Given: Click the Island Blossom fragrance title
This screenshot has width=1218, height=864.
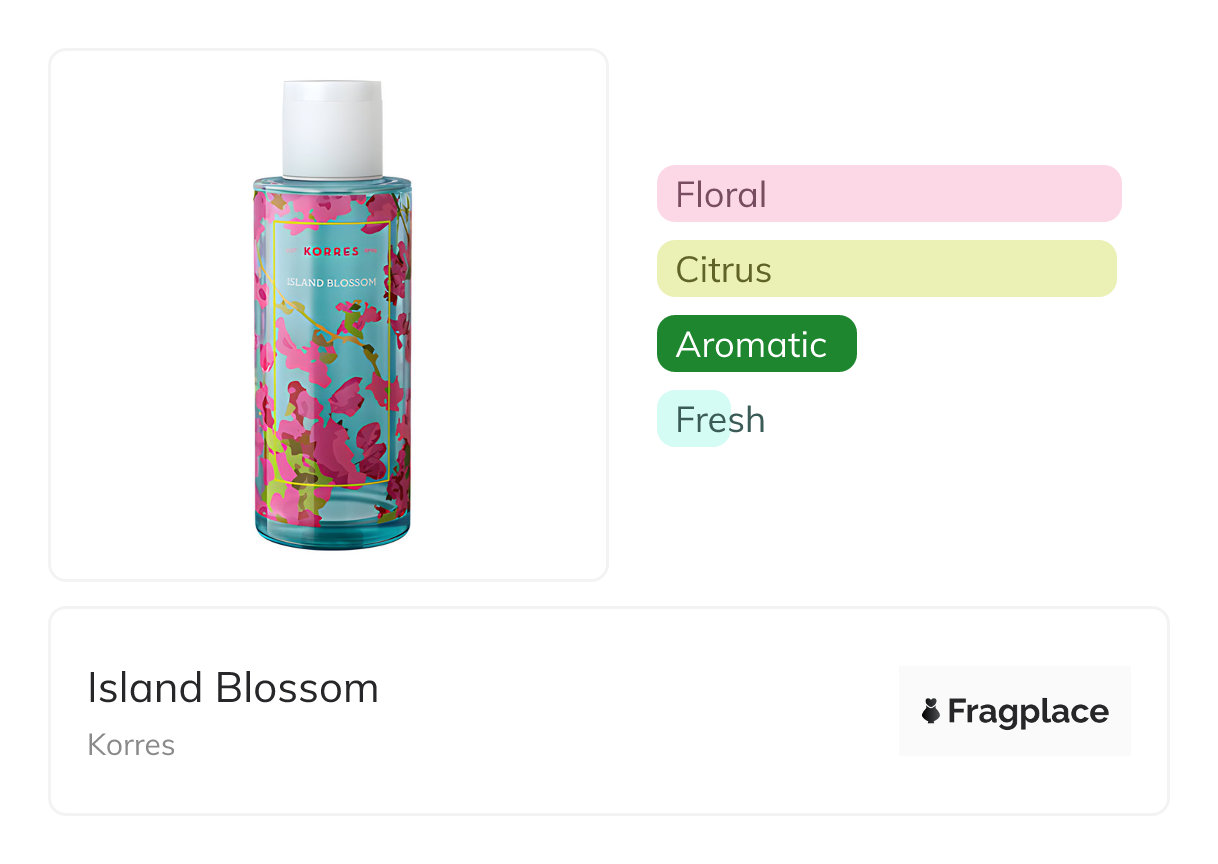Looking at the screenshot, I should (233, 688).
